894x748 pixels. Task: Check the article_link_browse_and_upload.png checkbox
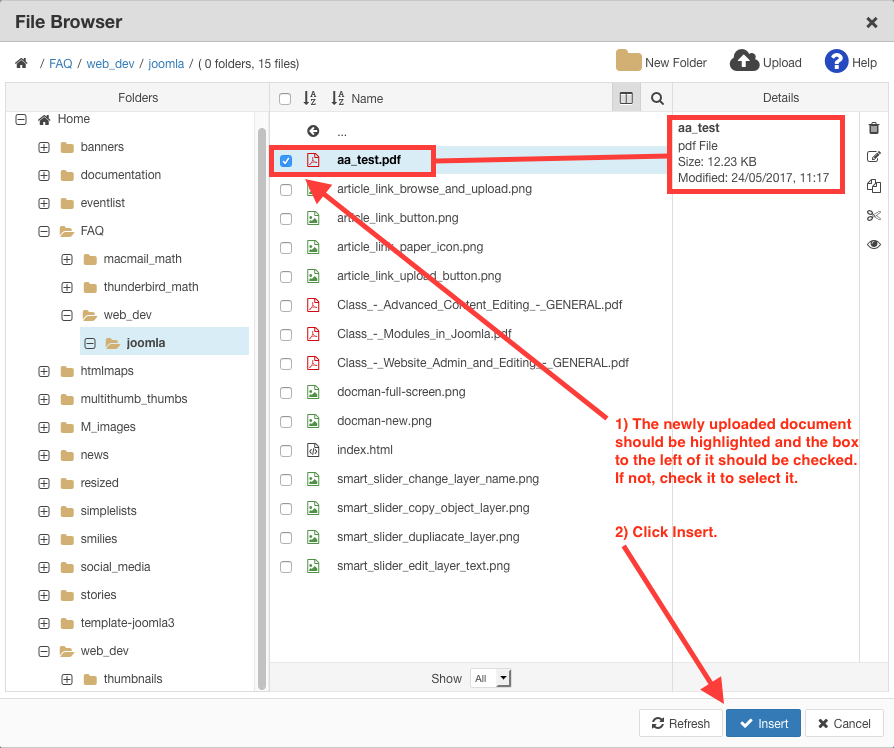click(x=286, y=190)
